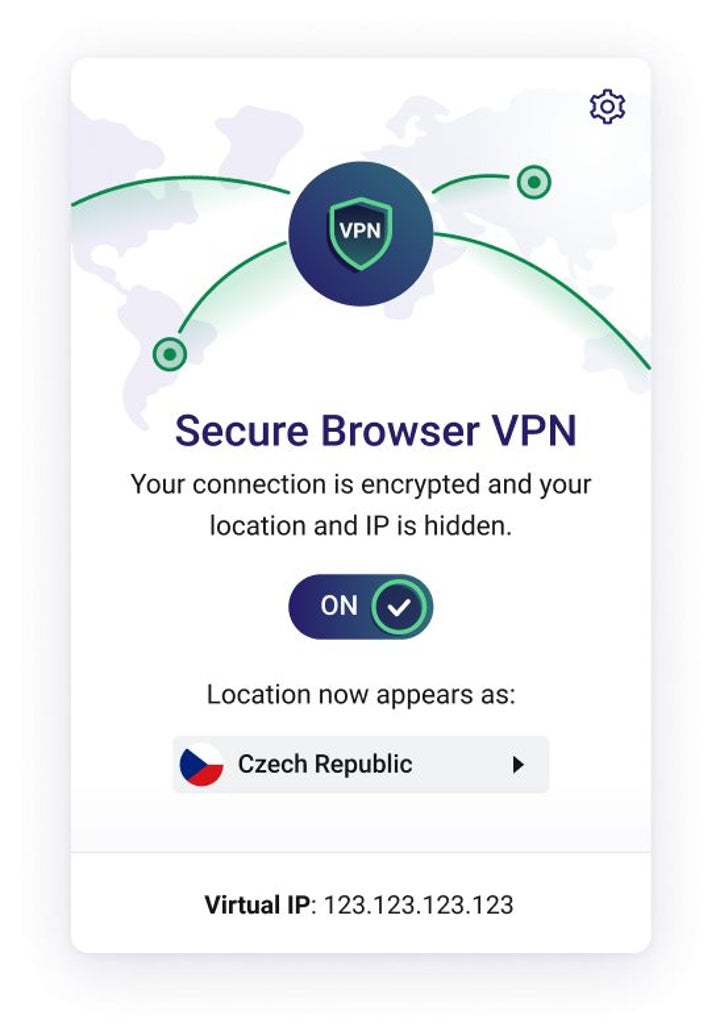Click the ON label inside the switch
The height and width of the screenshot is (1036, 720).
coord(339,606)
